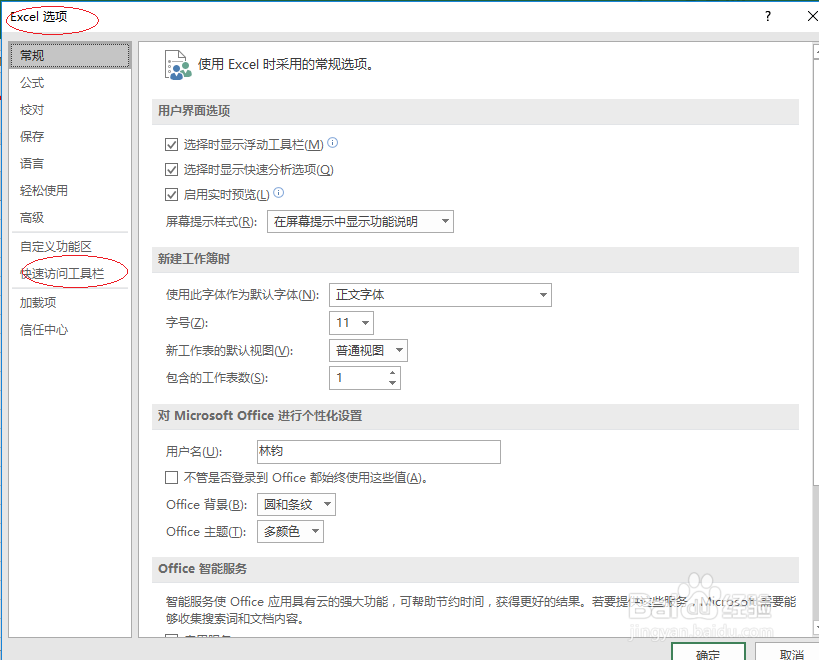Open the Office 主题 多颜色 dropdown
Image resolution: width=819 pixels, height=660 pixels.
click(x=290, y=532)
